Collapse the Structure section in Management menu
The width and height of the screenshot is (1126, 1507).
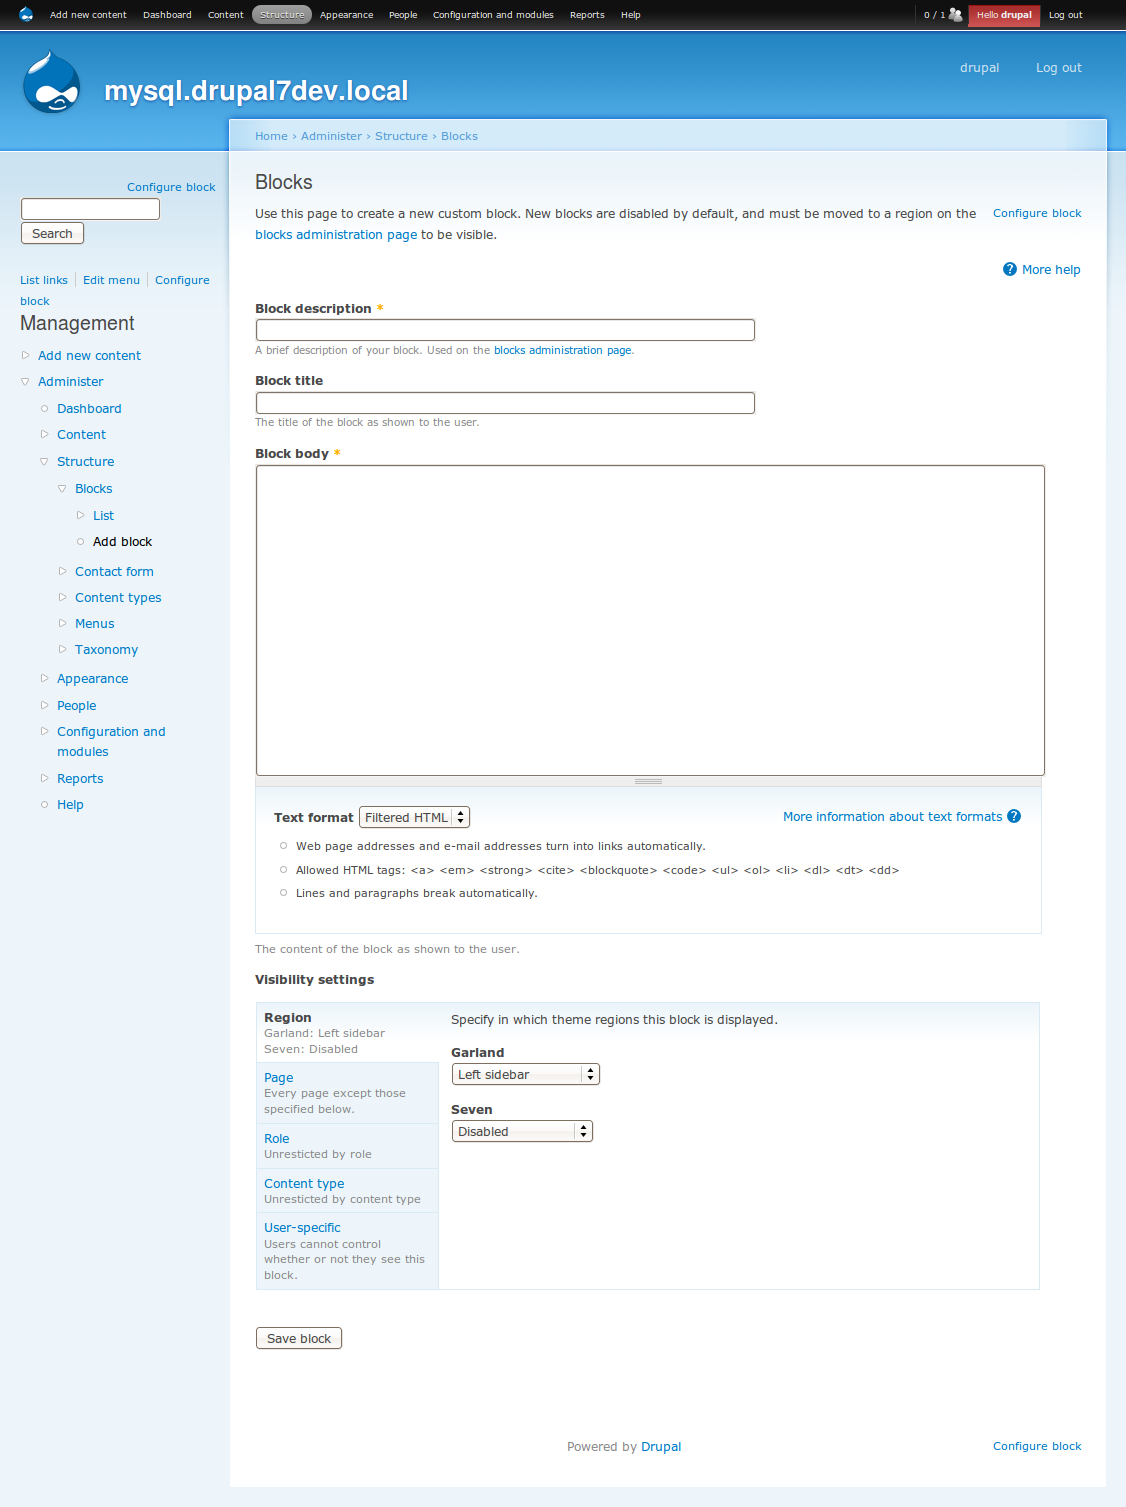[x=44, y=461]
